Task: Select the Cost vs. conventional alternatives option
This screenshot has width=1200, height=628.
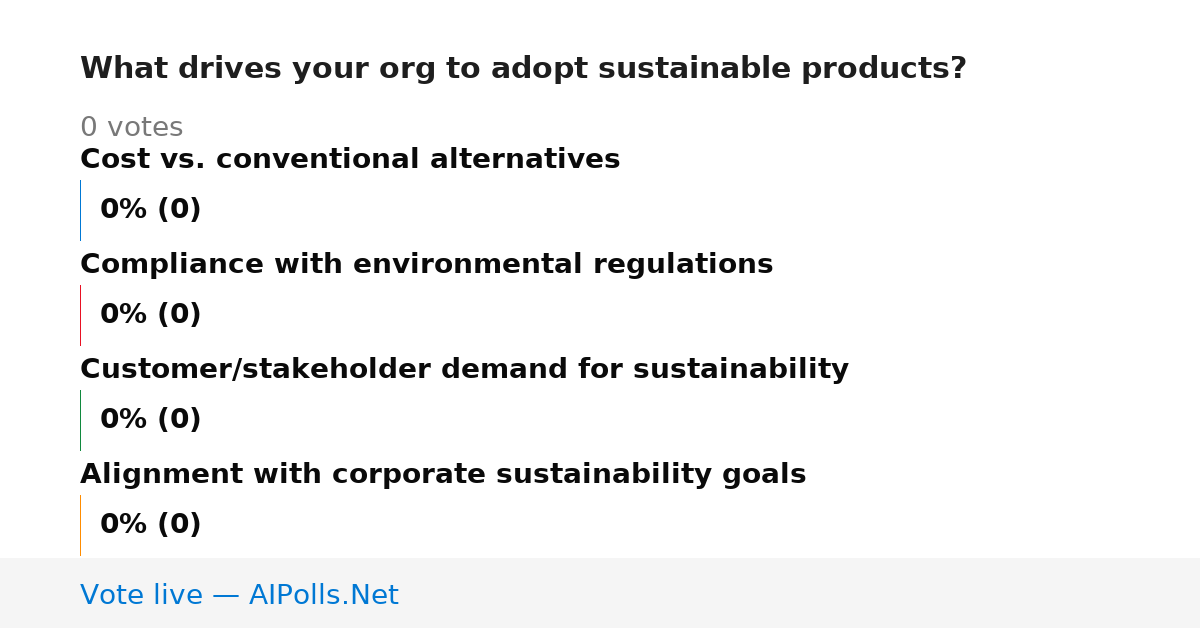Action: (x=350, y=159)
